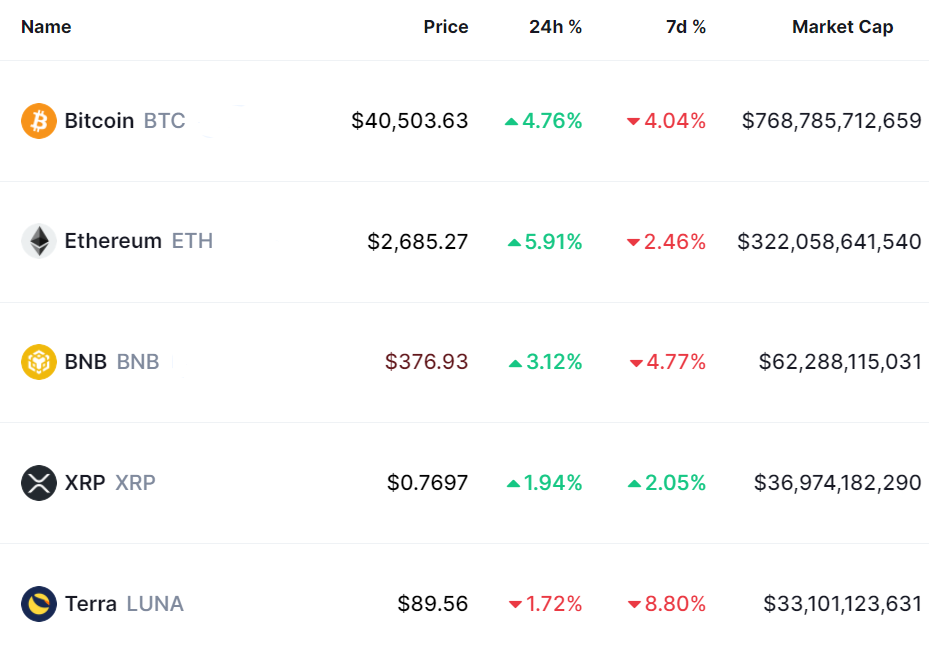Click XRP's green 7d up arrow
This screenshot has height=658, width=937.
(x=634, y=484)
